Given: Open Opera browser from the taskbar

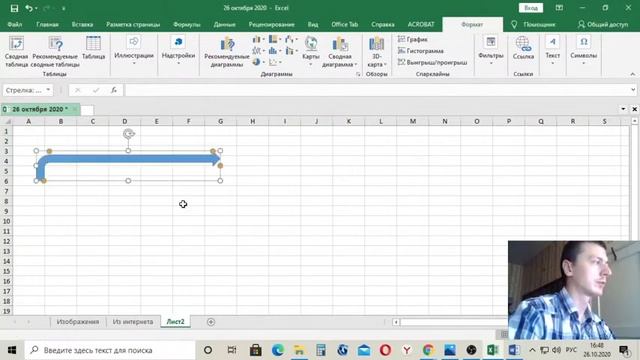Looking at the screenshot, I should point(385,350).
